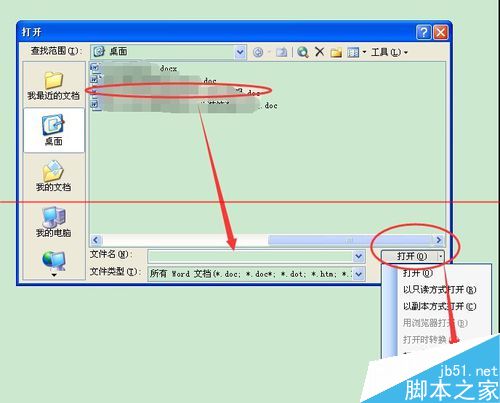Click the horizontal scrollbar left arrow
The image size is (500, 403).
tap(96, 240)
